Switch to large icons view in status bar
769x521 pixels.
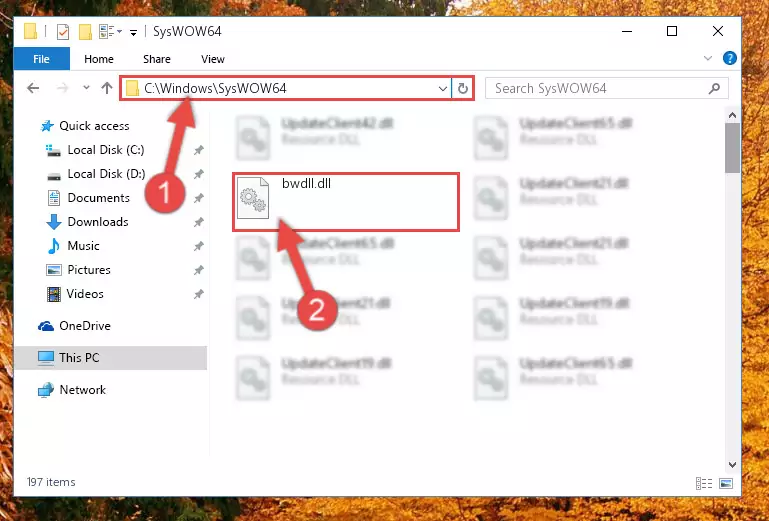(x=726, y=484)
